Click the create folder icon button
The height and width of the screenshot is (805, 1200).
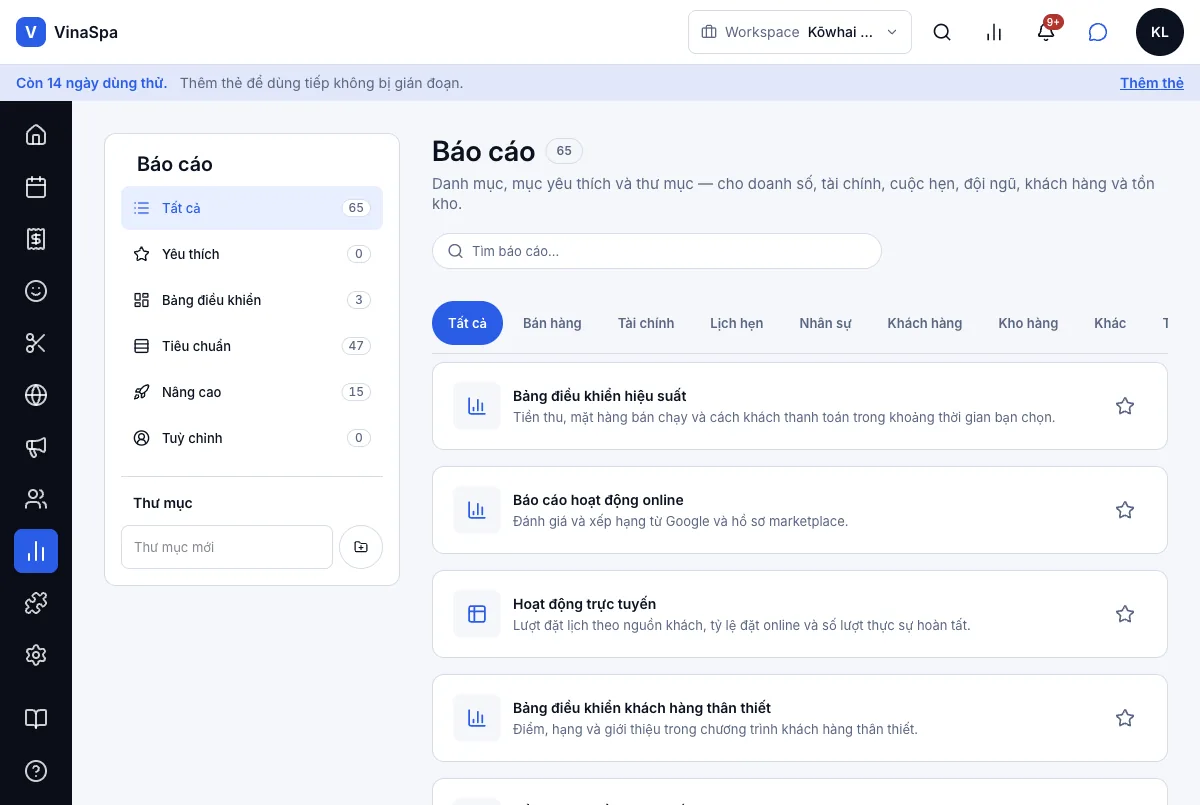point(361,547)
